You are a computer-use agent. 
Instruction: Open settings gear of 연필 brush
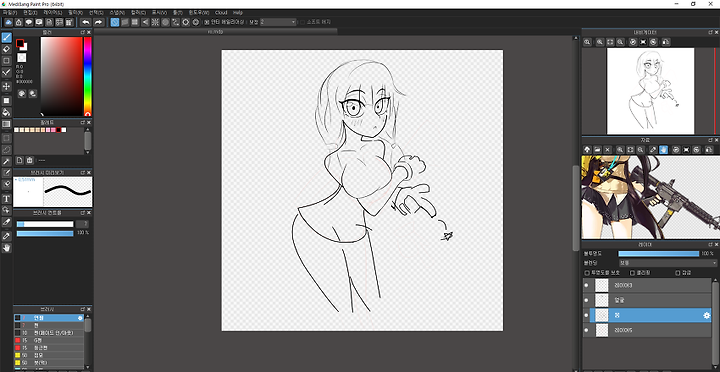pyautogui.click(x=80, y=318)
